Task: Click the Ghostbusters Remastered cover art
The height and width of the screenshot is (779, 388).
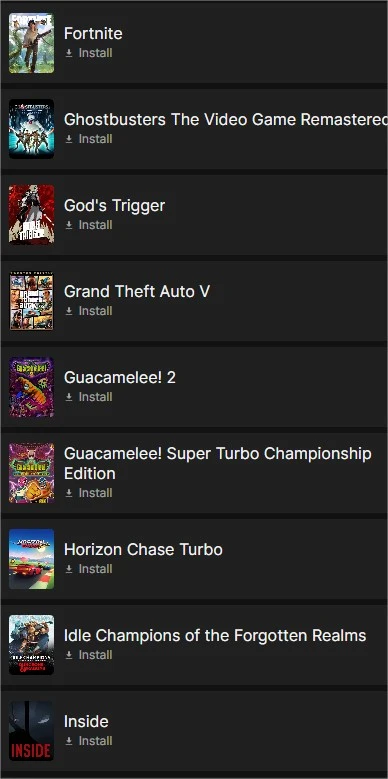Action: [31, 129]
